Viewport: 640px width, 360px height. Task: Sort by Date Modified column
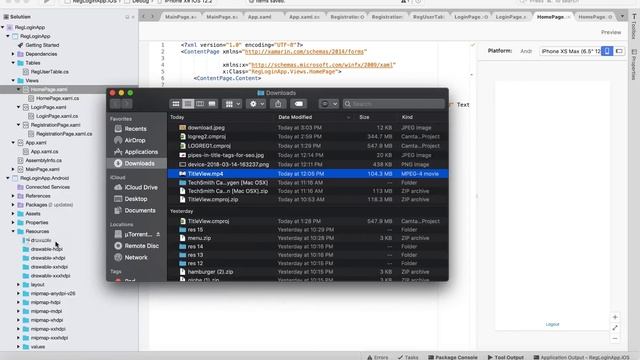tap(295, 117)
